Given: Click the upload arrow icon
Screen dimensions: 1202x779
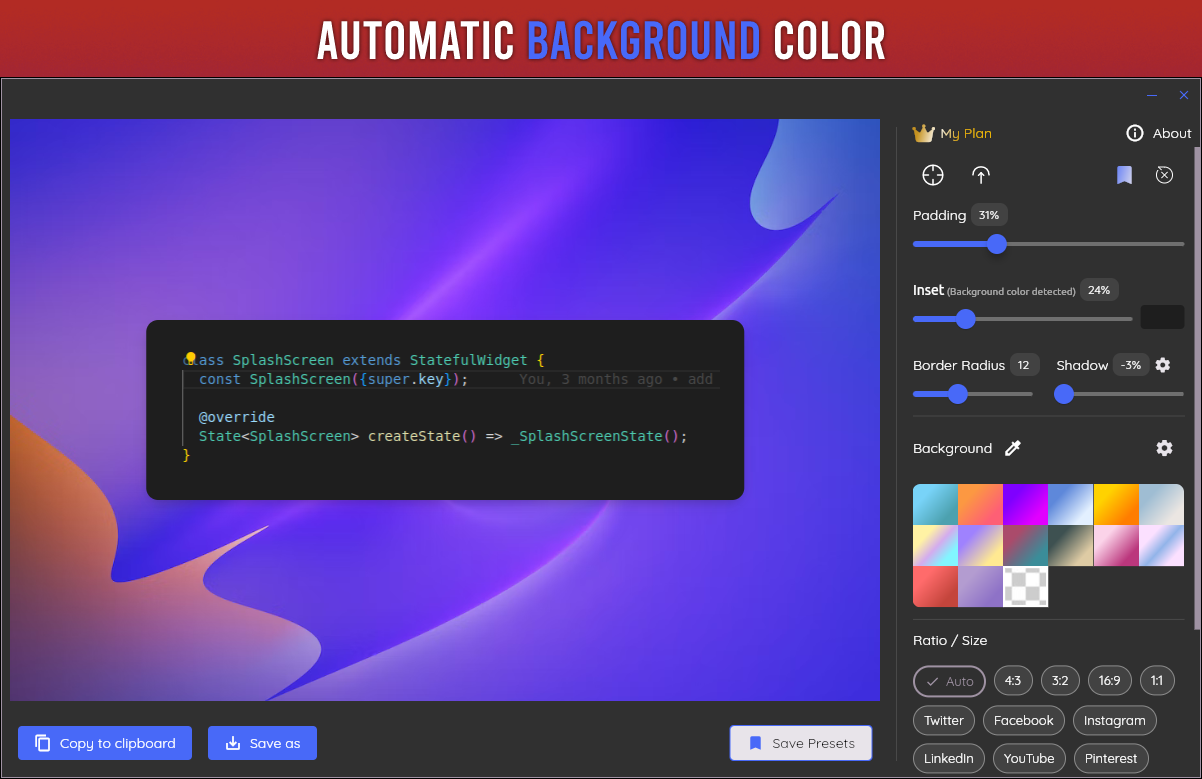Looking at the screenshot, I should [x=981, y=175].
